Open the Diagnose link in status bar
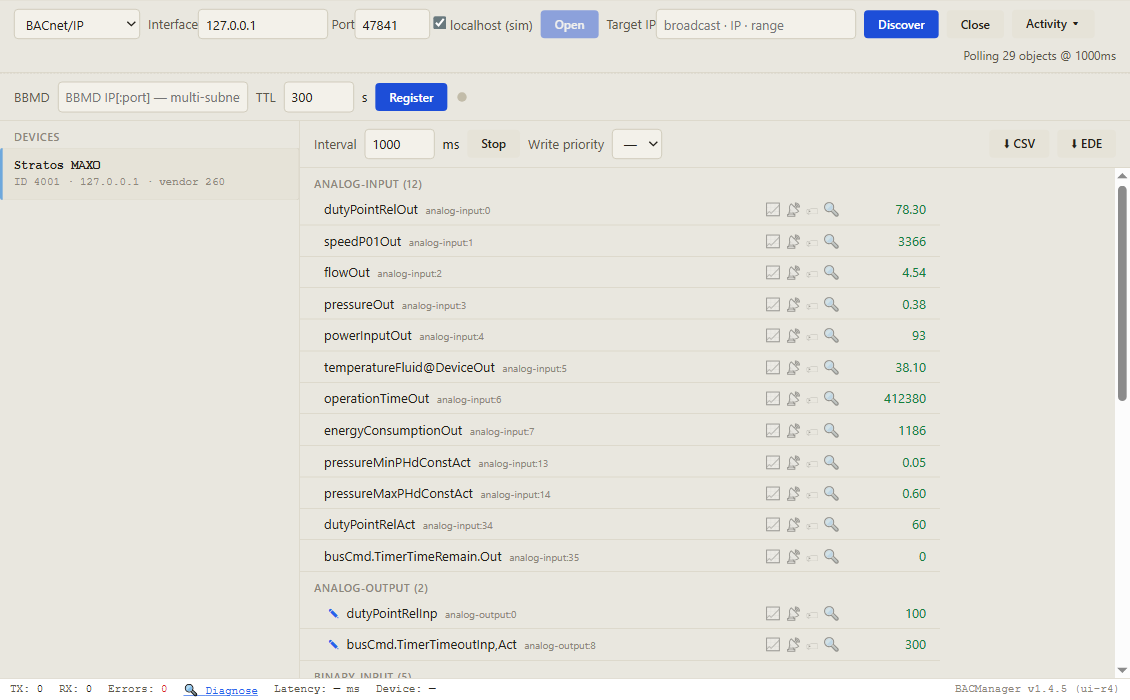1130x700 pixels. coord(231,690)
